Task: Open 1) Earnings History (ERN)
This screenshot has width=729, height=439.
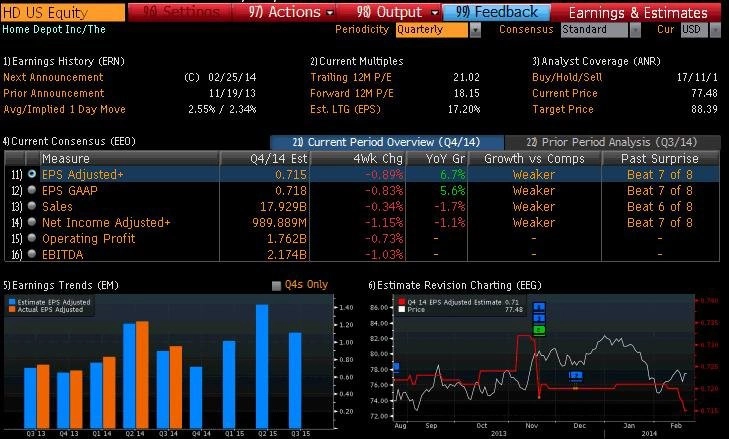Action: (x=64, y=61)
